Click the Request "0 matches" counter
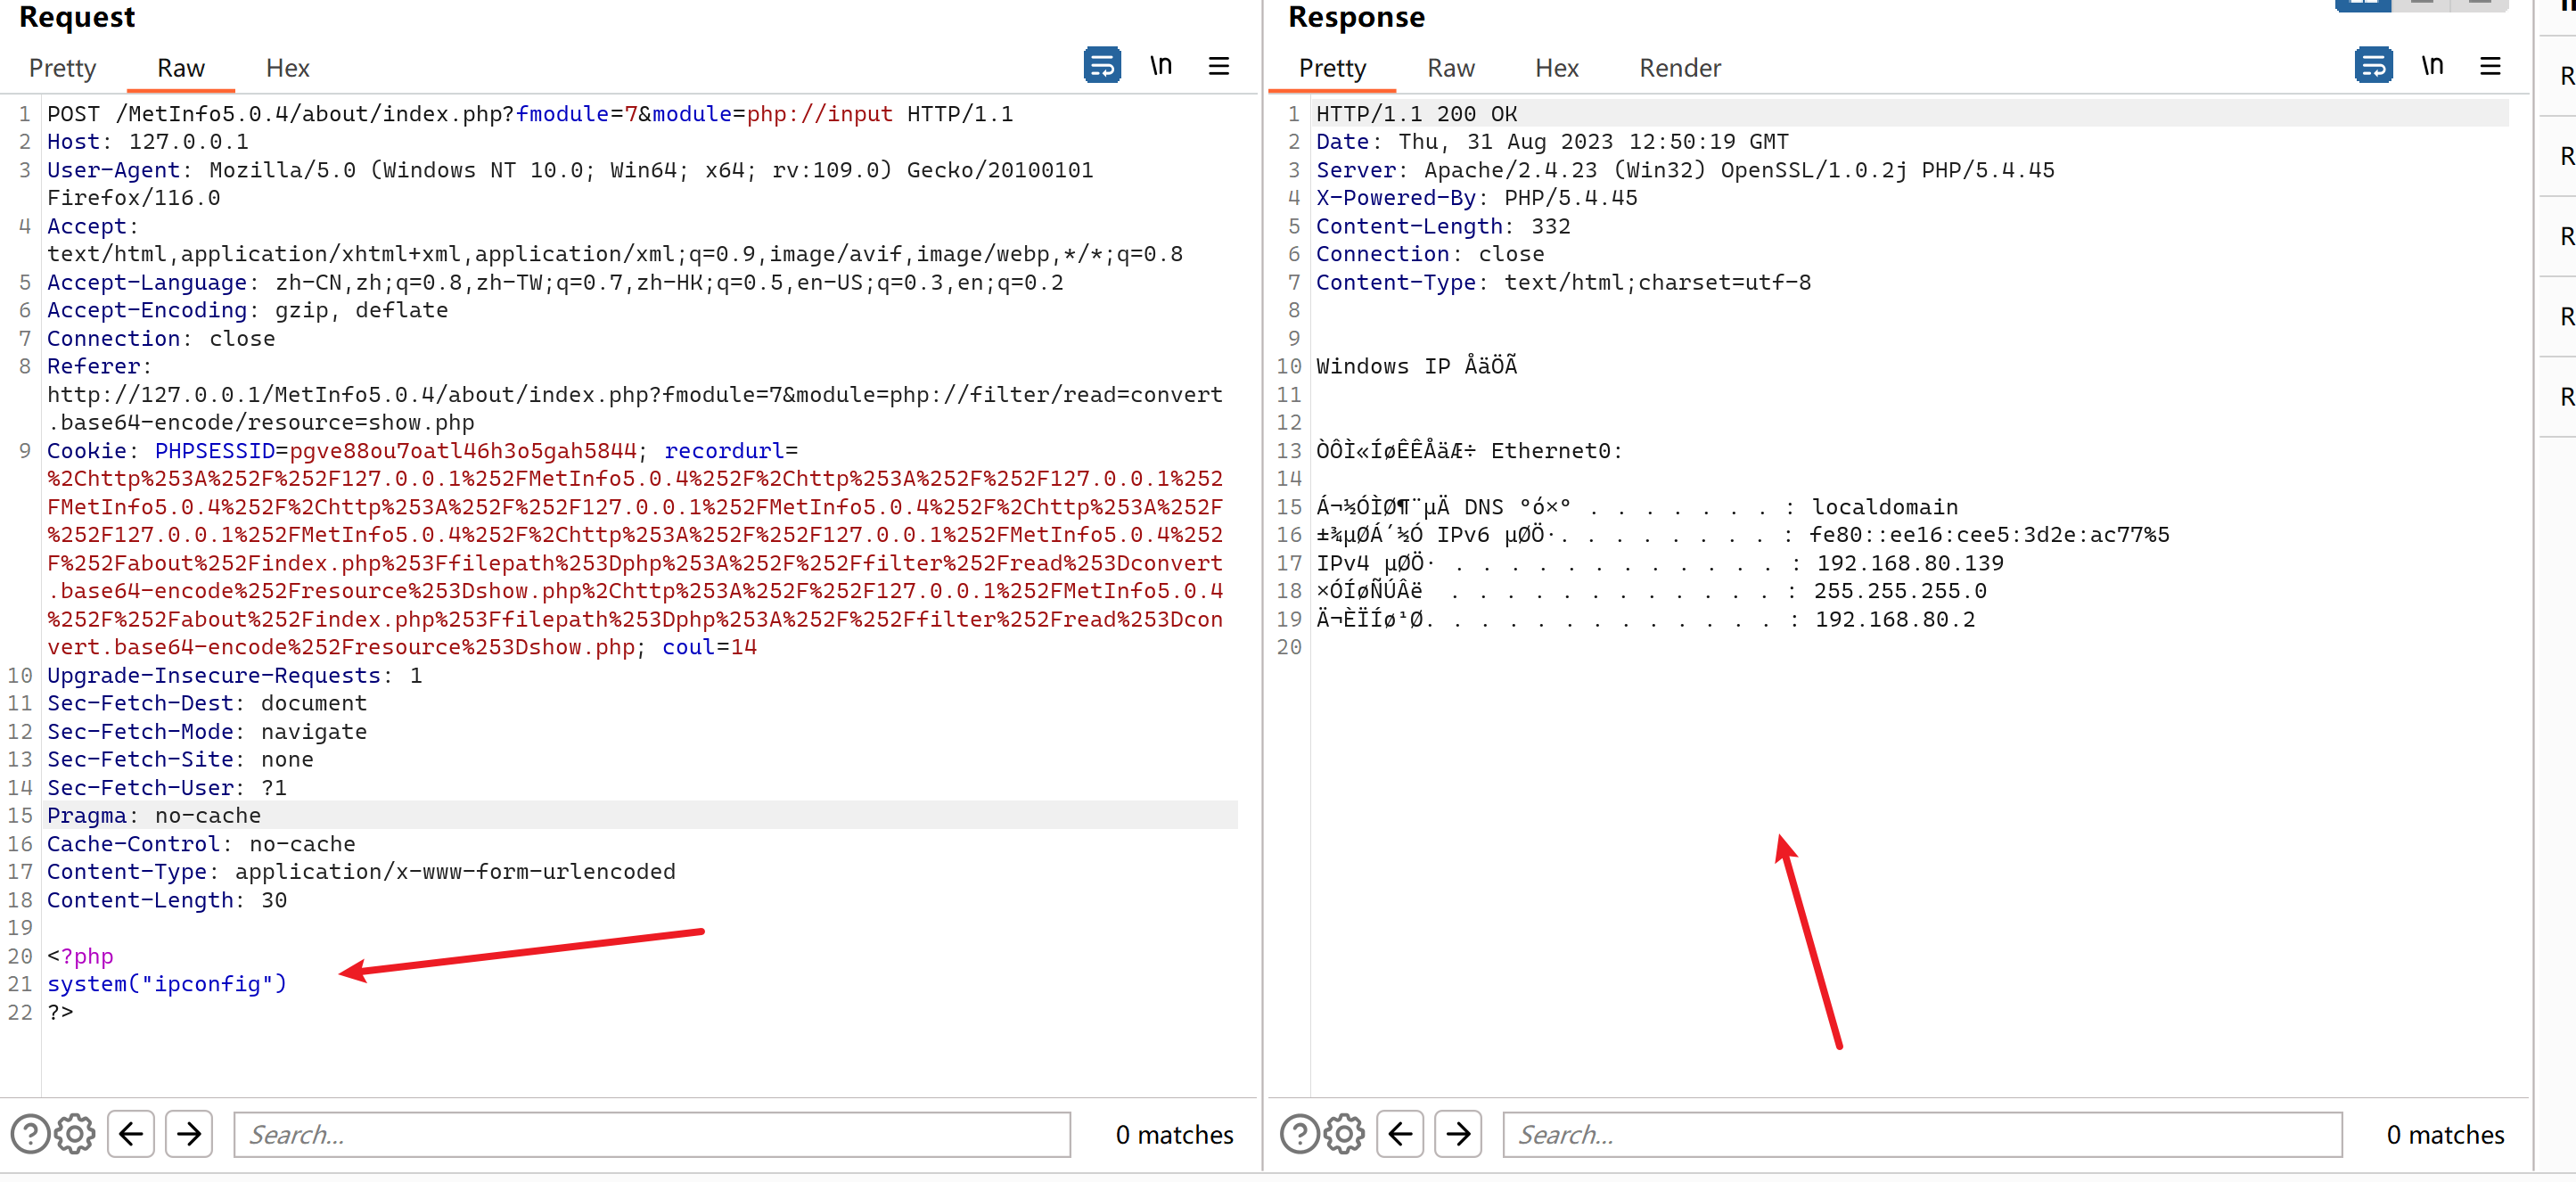2576x1182 pixels. [1174, 1134]
